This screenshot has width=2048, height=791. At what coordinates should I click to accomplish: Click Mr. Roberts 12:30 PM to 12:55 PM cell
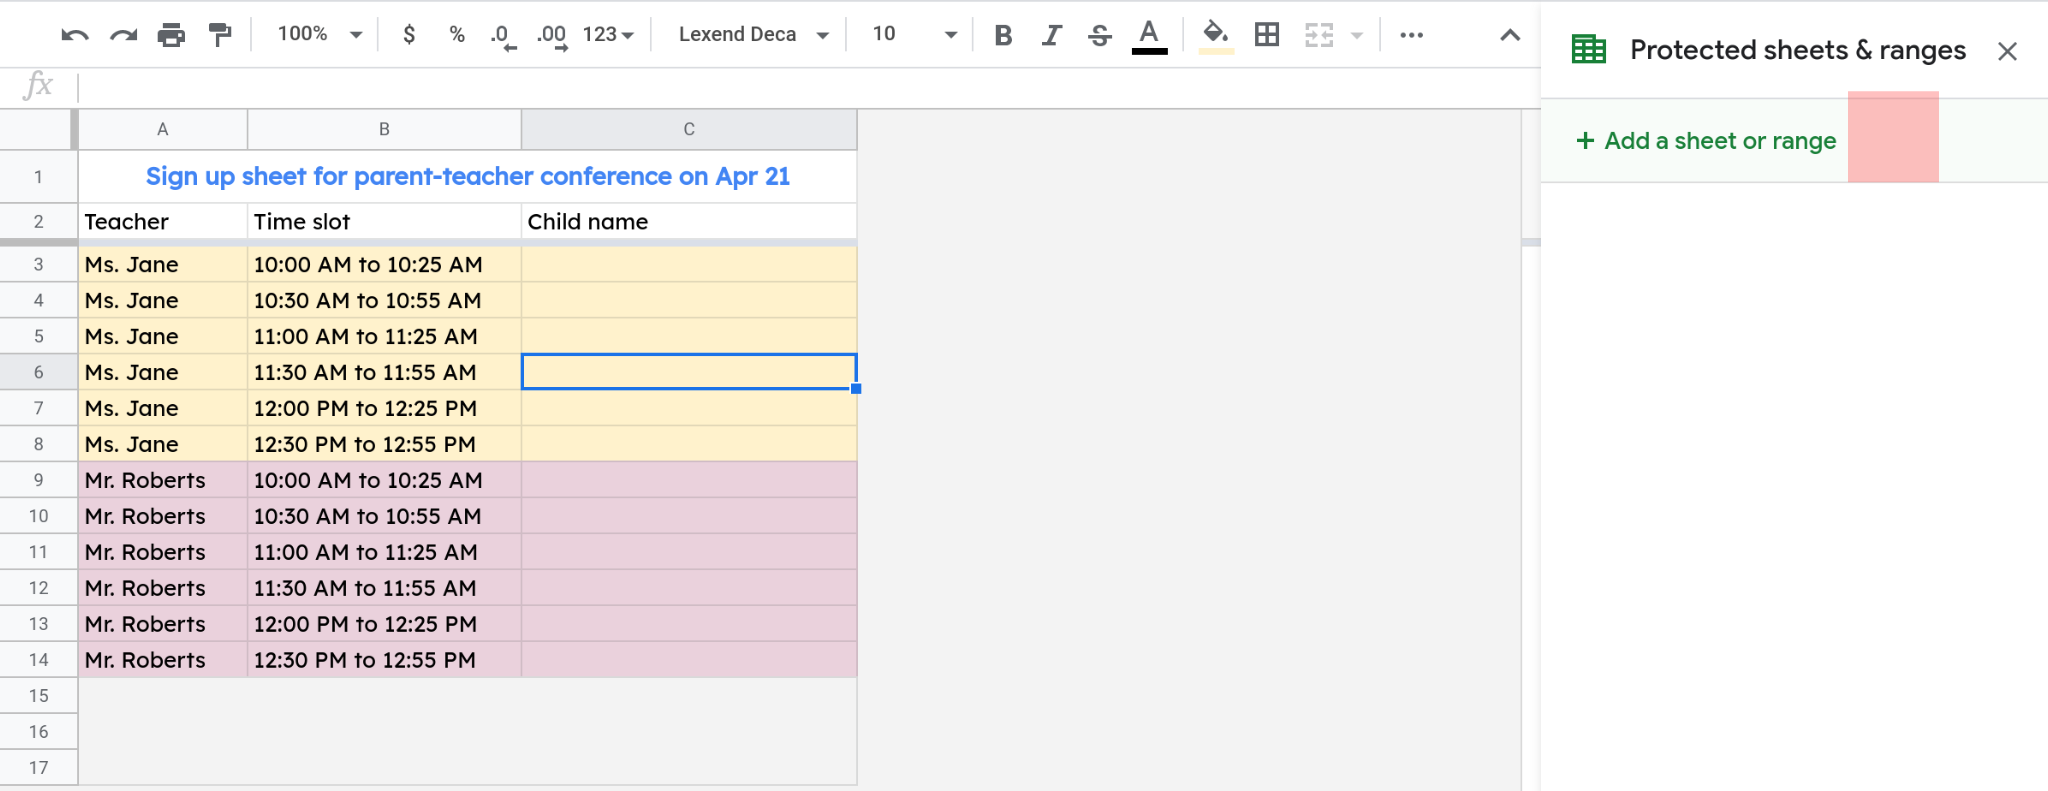[384, 661]
